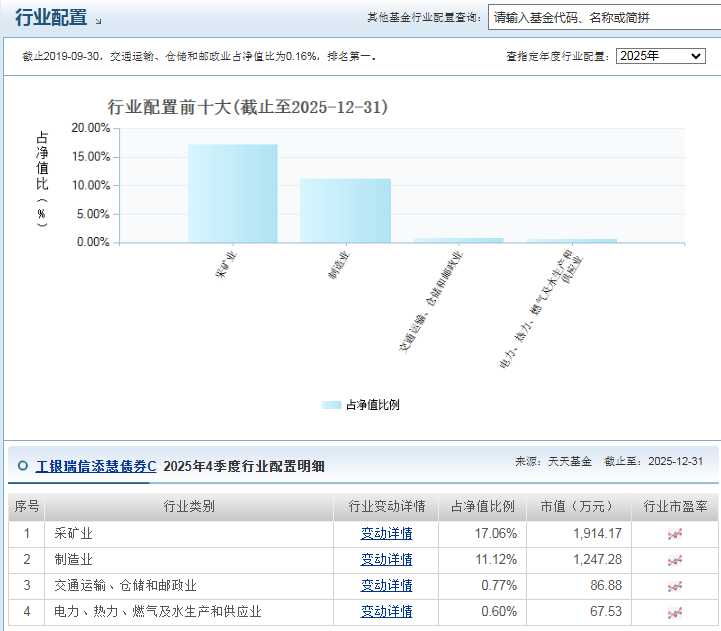
Task: Click the 采矿业 bar in chart
Action: (233, 194)
